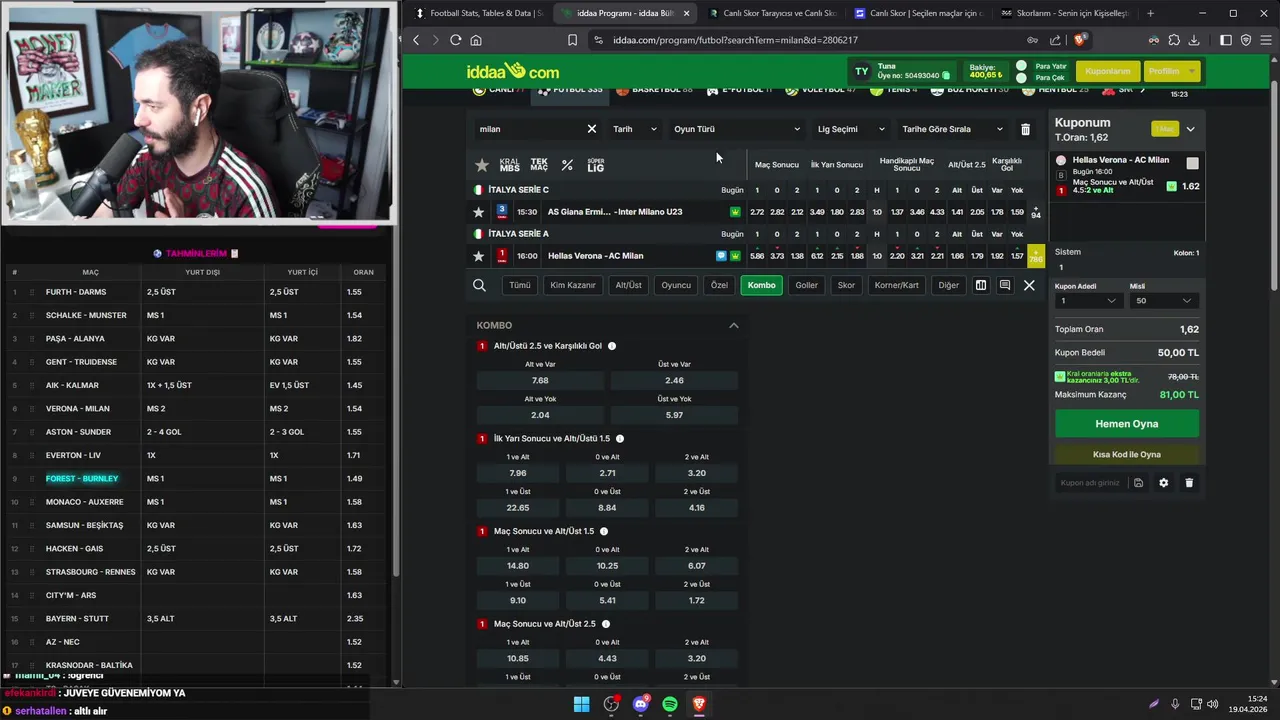Select the Alt/Üst market tab
Screen dimensions: 1280x720
[x=628, y=285]
